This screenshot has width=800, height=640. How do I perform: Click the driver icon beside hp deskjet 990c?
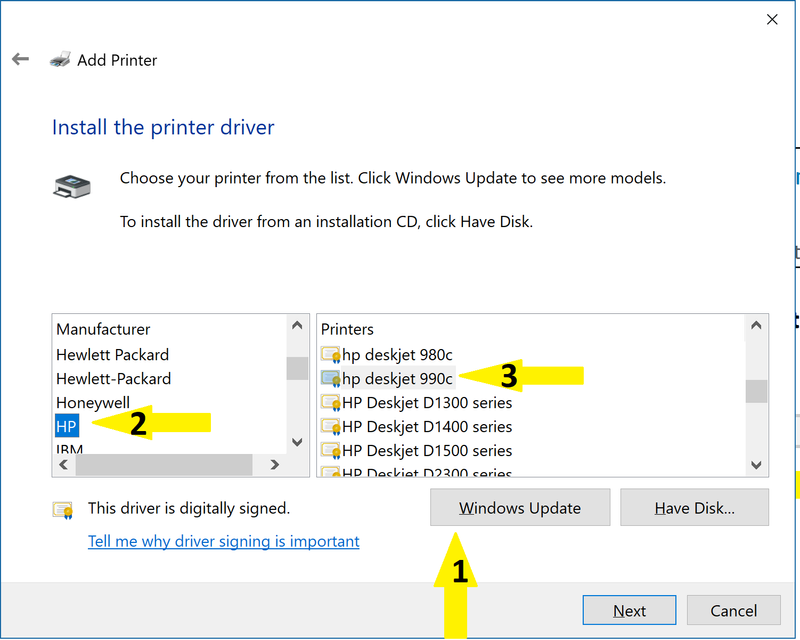coord(331,378)
